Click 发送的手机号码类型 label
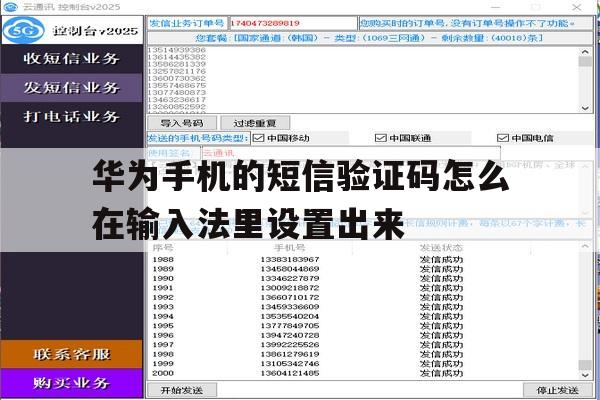This screenshot has width=600, height=400. [x=198, y=138]
